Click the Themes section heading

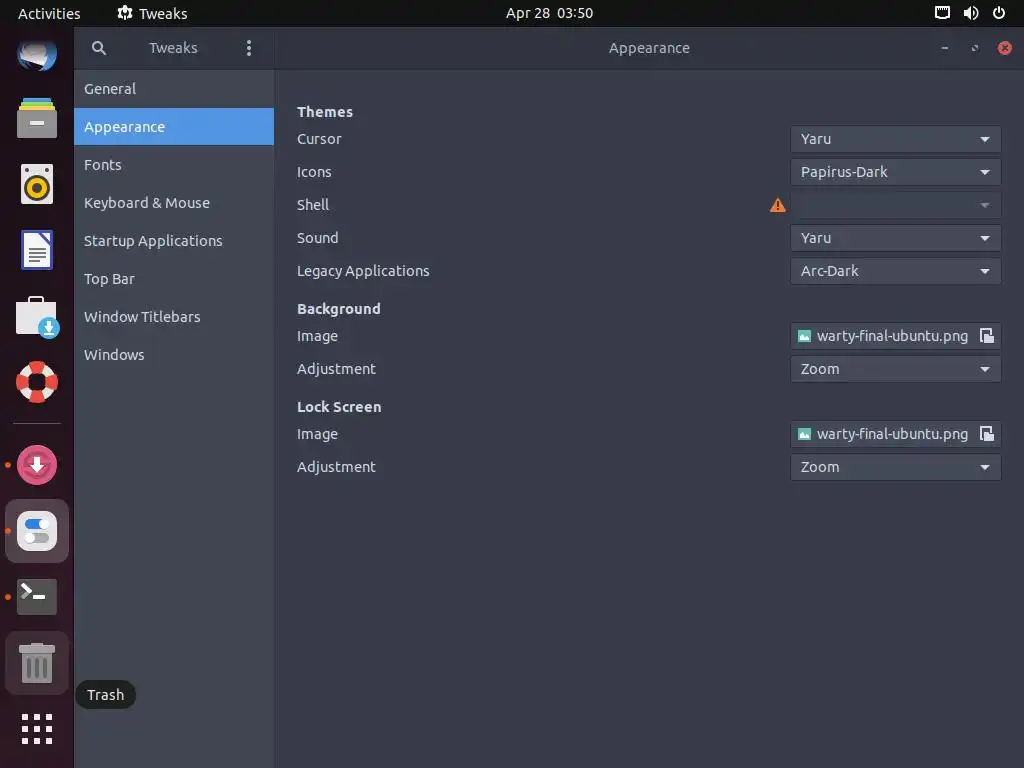pyautogui.click(x=325, y=112)
